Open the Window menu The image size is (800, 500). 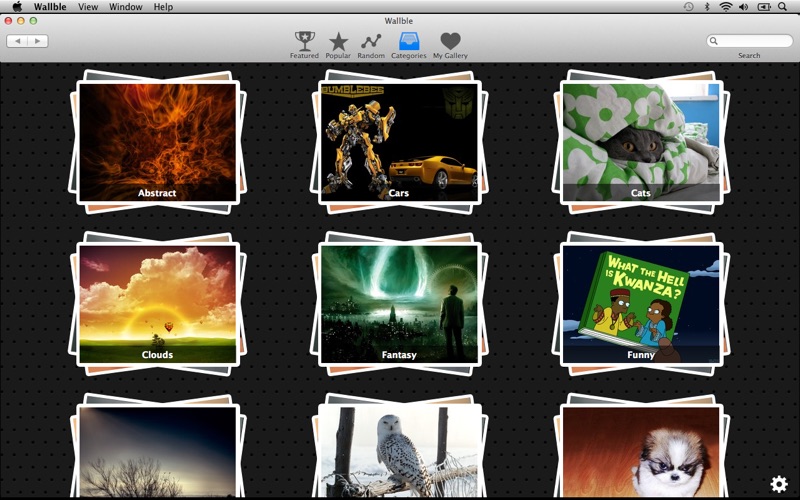click(x=125, y=7)
